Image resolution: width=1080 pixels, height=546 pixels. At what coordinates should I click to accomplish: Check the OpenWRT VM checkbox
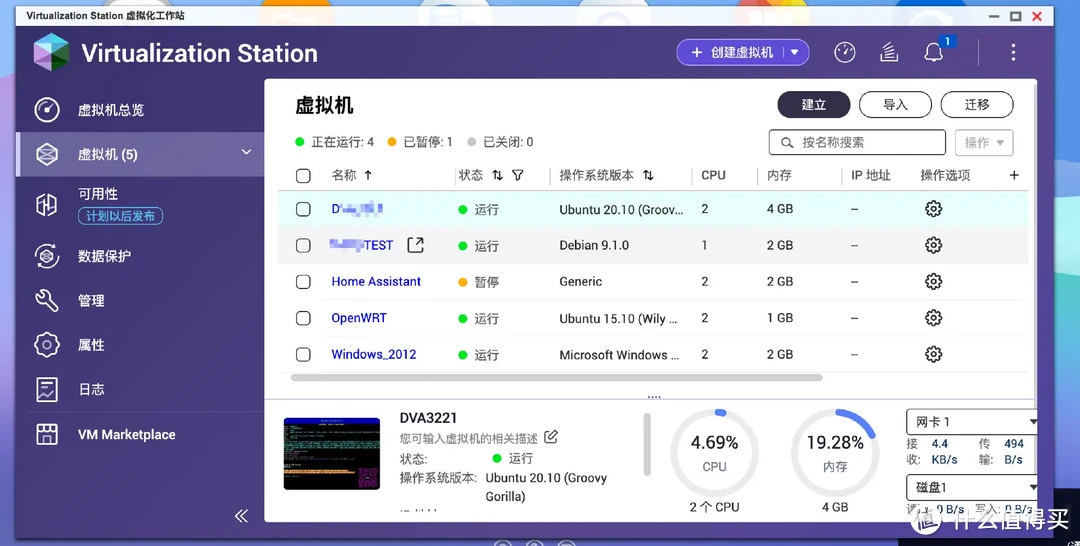point(303,318)
